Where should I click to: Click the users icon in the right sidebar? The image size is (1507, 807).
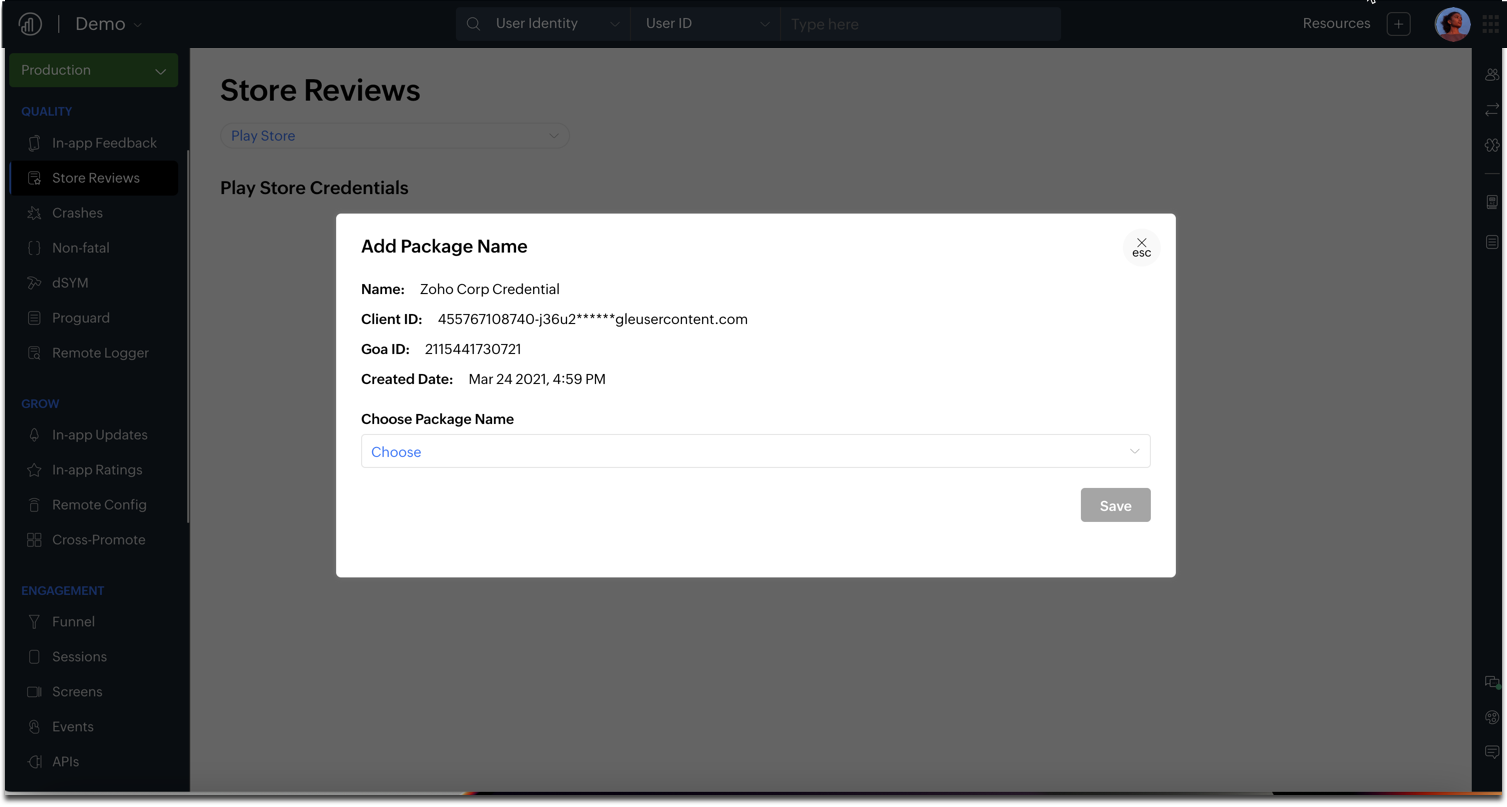click(1492, 75)
